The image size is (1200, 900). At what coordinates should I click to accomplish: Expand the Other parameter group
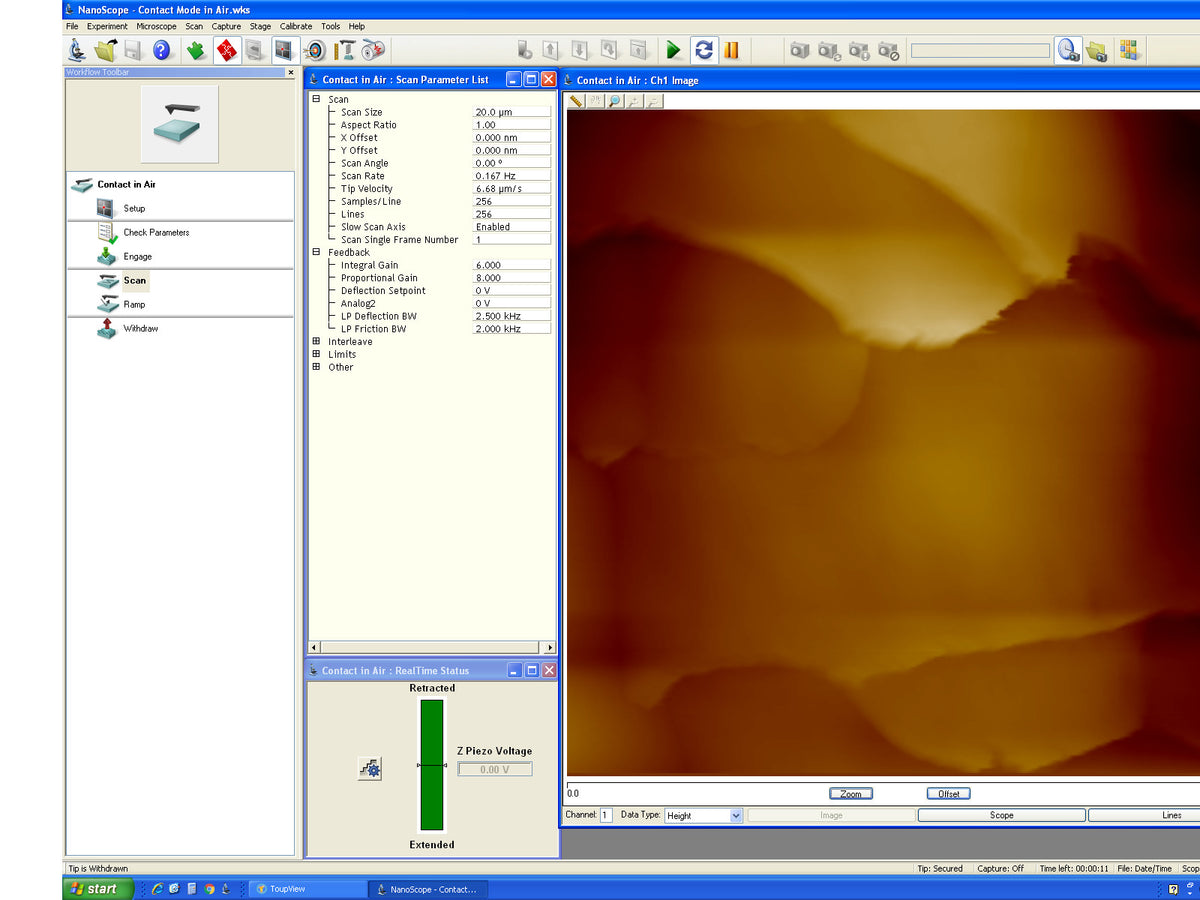point(316,367)
